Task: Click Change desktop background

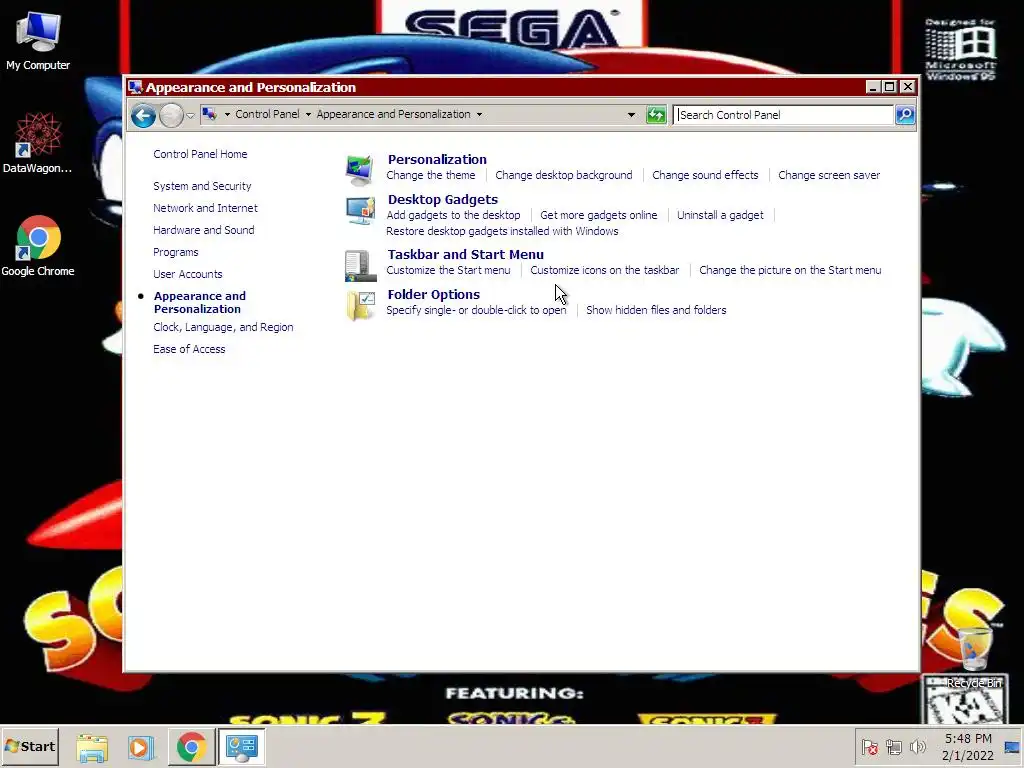Action: pyautogui.click(x=564, y=175)
